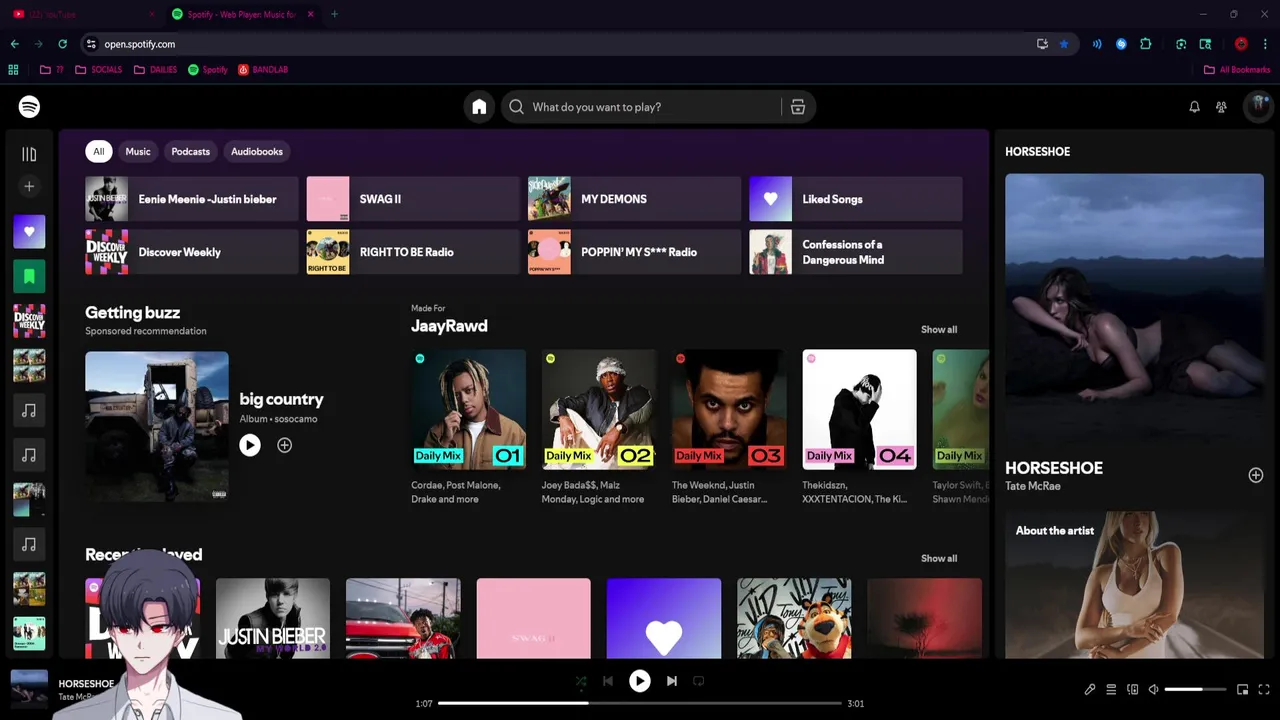The width and height of the screenshot is (1280, 720).
Task: Toggle the lyrics microphone icon
Action: tap(1090, 689)
